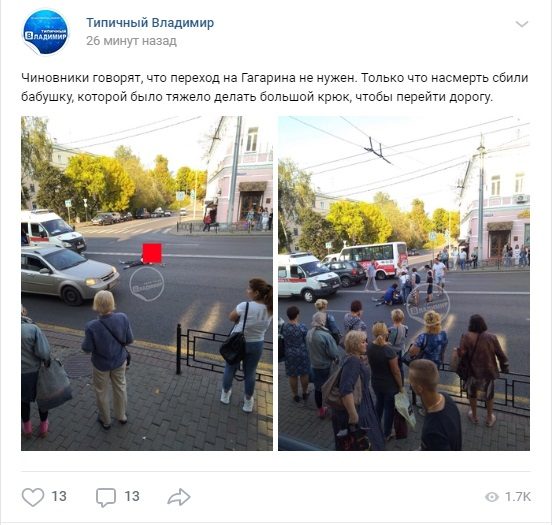Click the 1.7K views counter

pyautogui.click(x=518, y=497)
